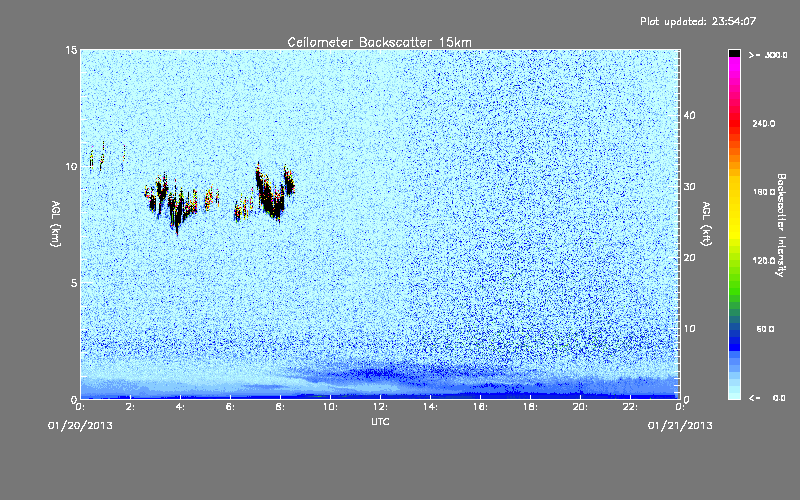Click the '01/21/2013' end date

pyautogui.click(x=680, y=426)
